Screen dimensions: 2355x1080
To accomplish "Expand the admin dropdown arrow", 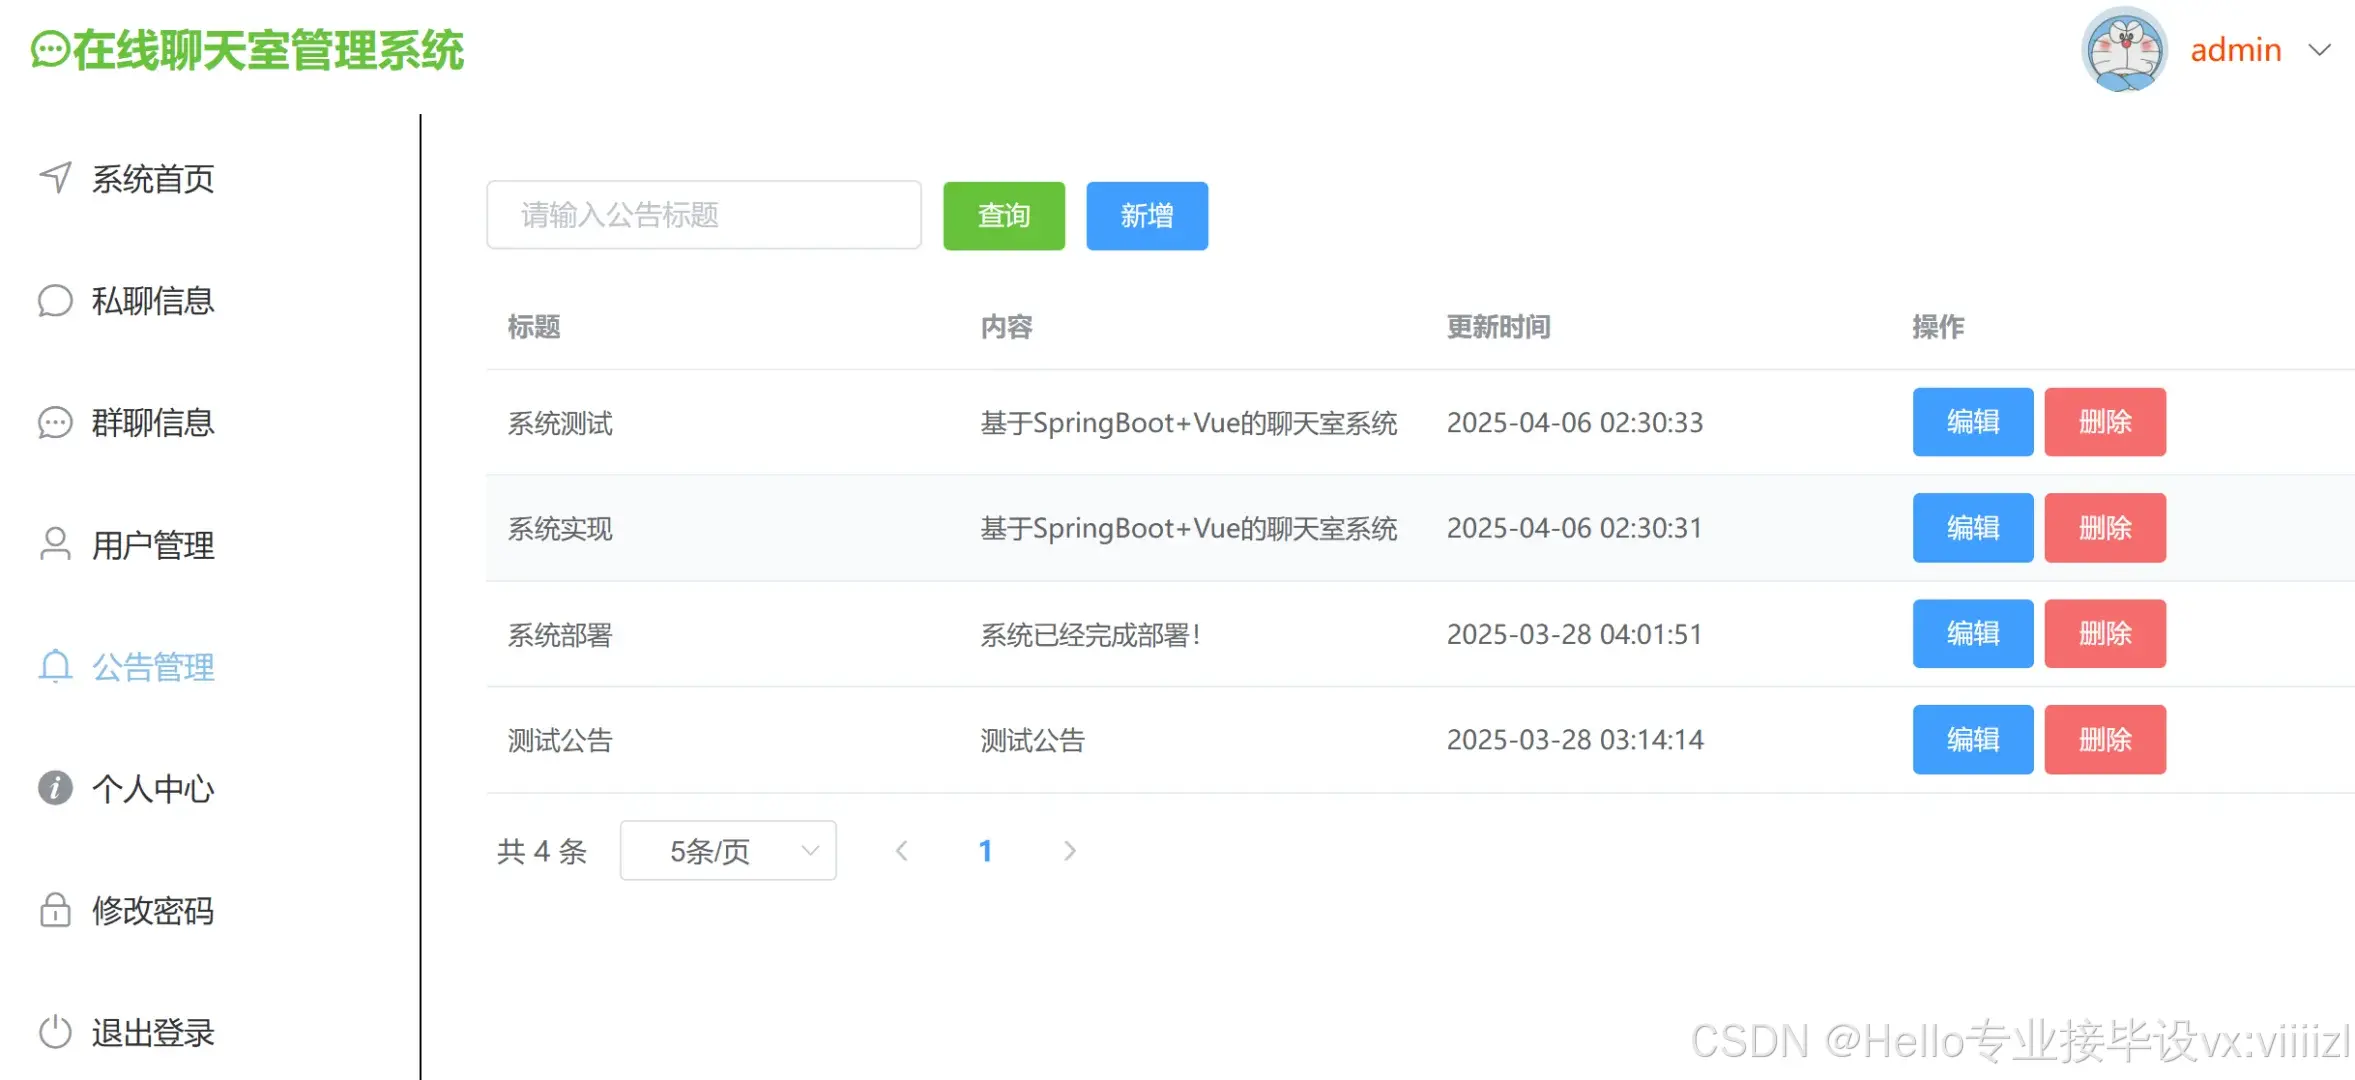I will (2319, 50).
